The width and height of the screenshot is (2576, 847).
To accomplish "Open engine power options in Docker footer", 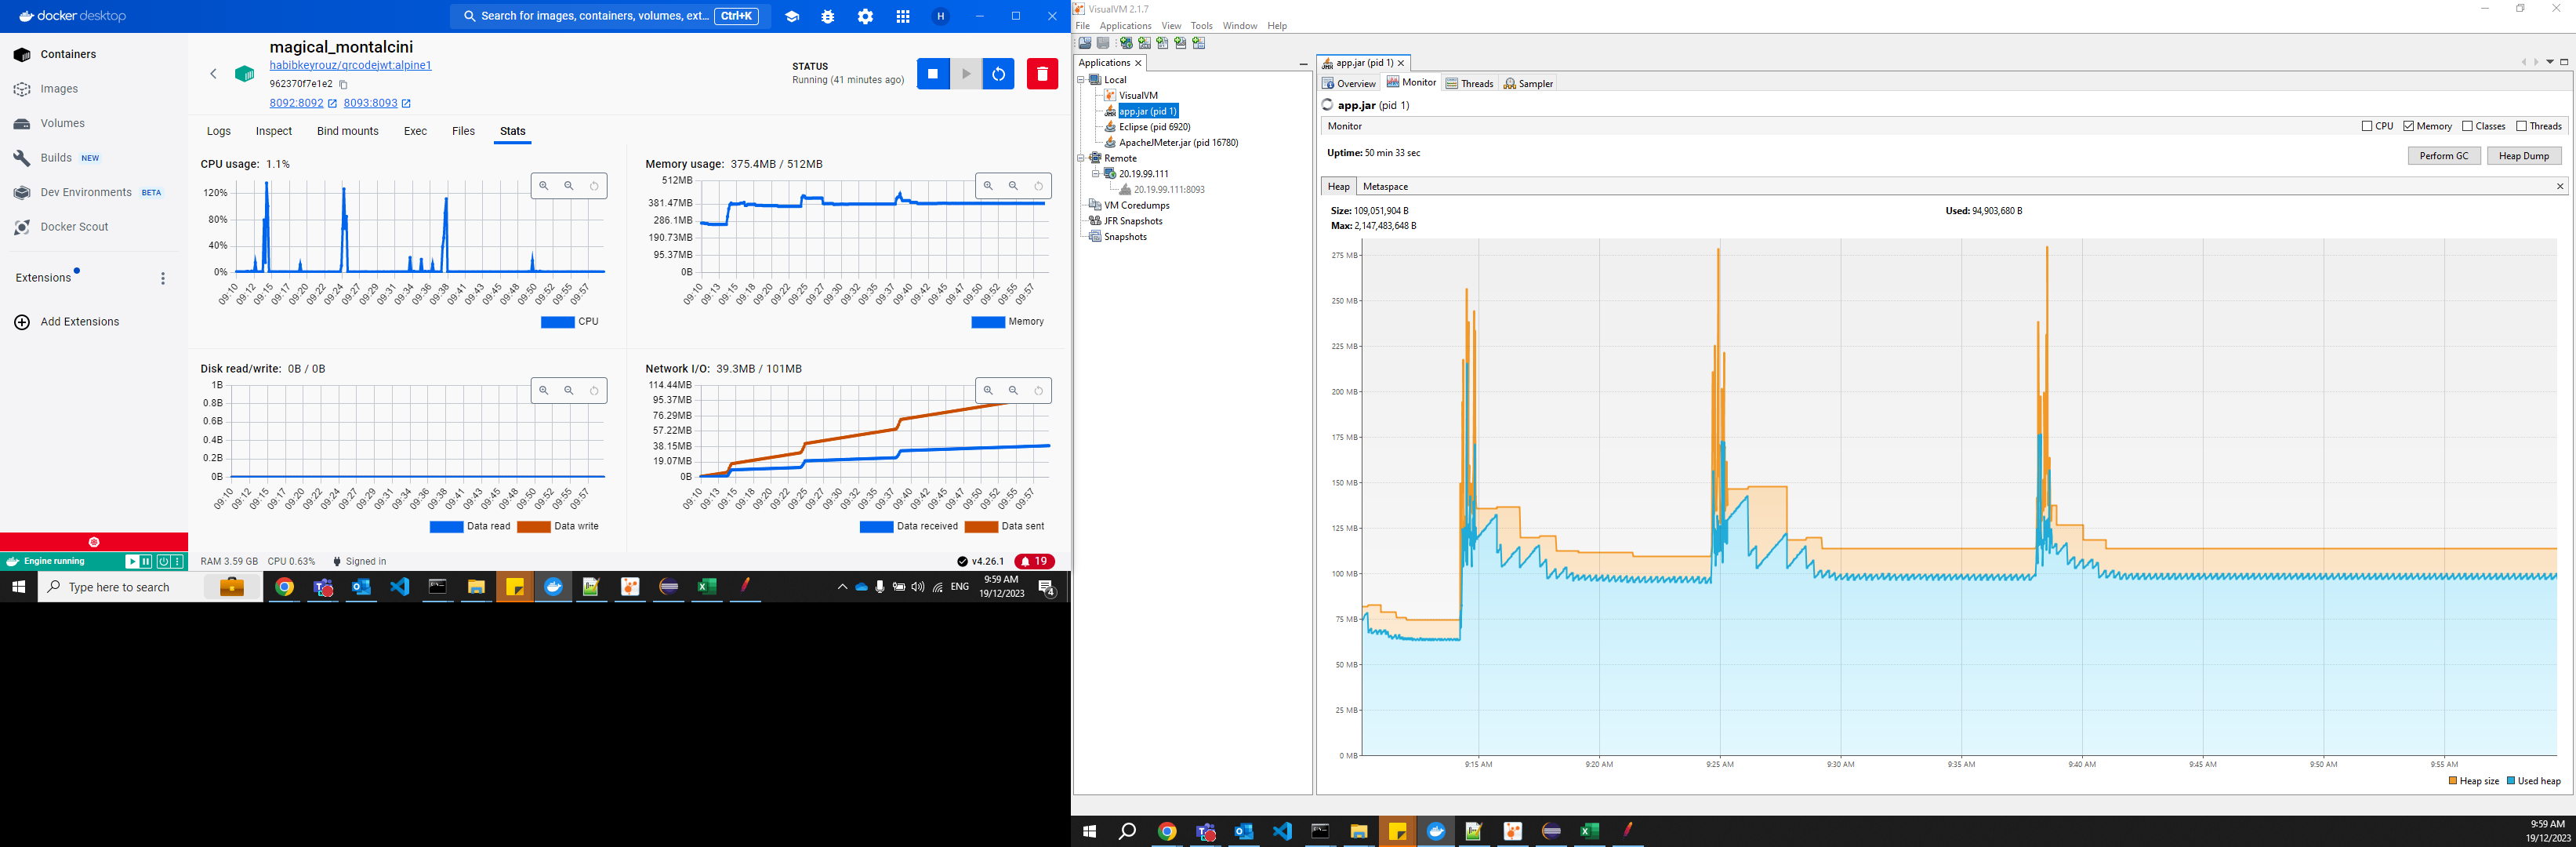I will pyautogui.click(x=163, y=562).
